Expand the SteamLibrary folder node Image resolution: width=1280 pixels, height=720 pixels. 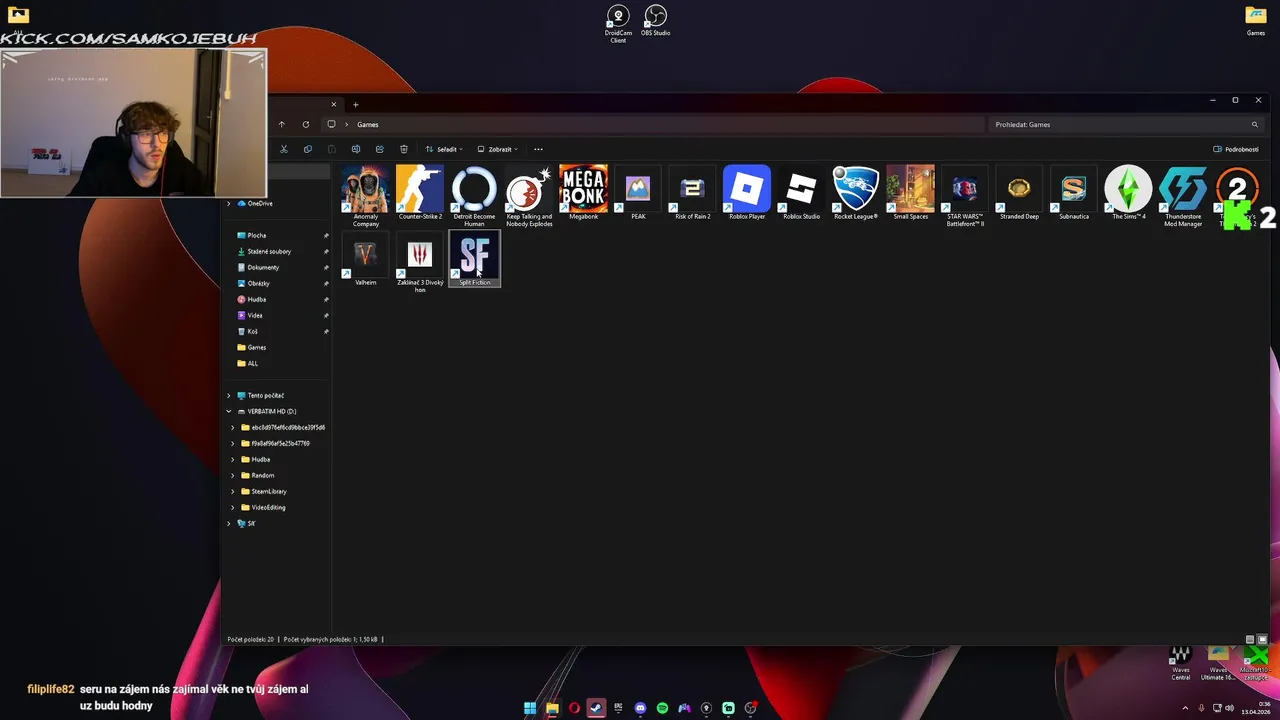pyautogui.click(x=233, y=491)
